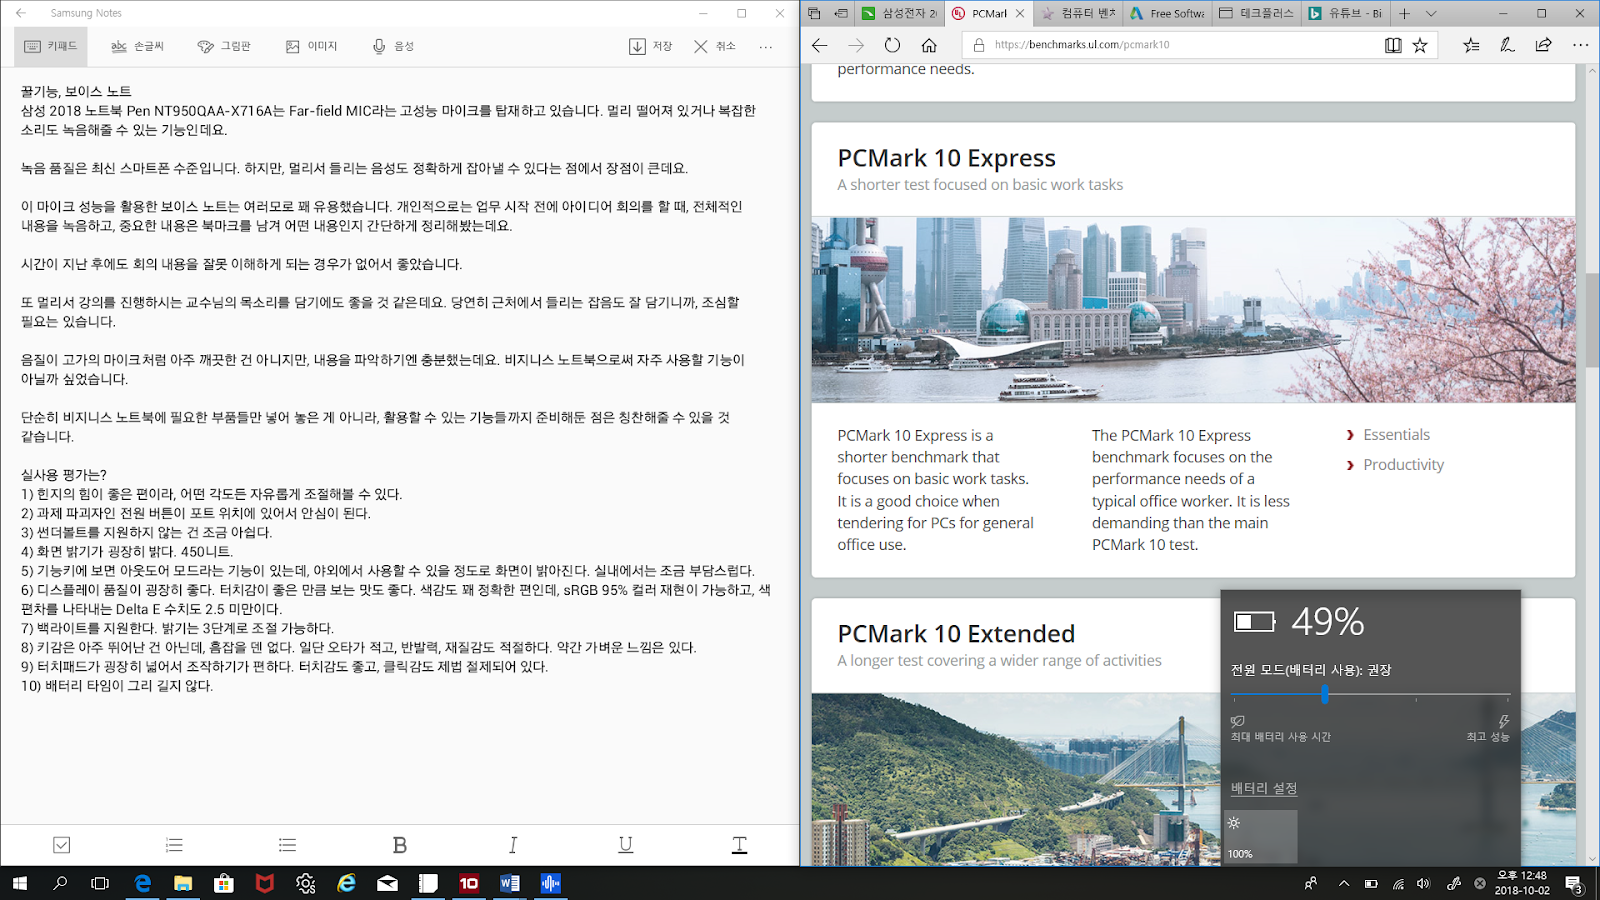Image resolution: width=1600 pixels, height=900 pixels.
Task: Go to the Edge home page
Action: point(929,45)
